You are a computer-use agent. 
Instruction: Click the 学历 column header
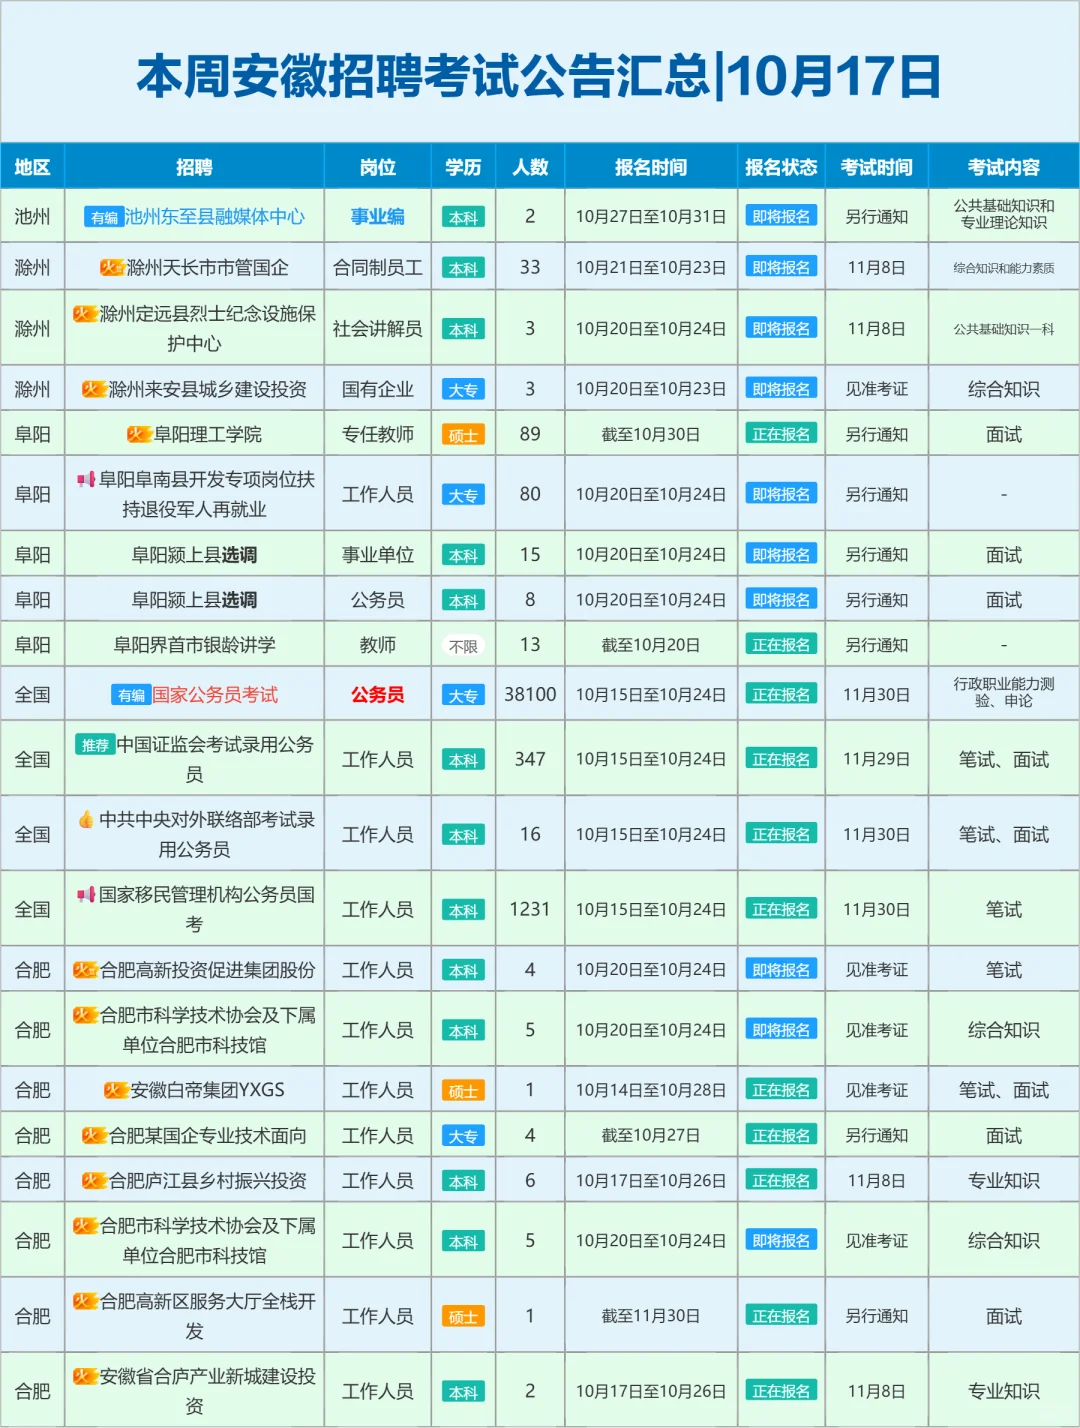[x=463, y=167]
